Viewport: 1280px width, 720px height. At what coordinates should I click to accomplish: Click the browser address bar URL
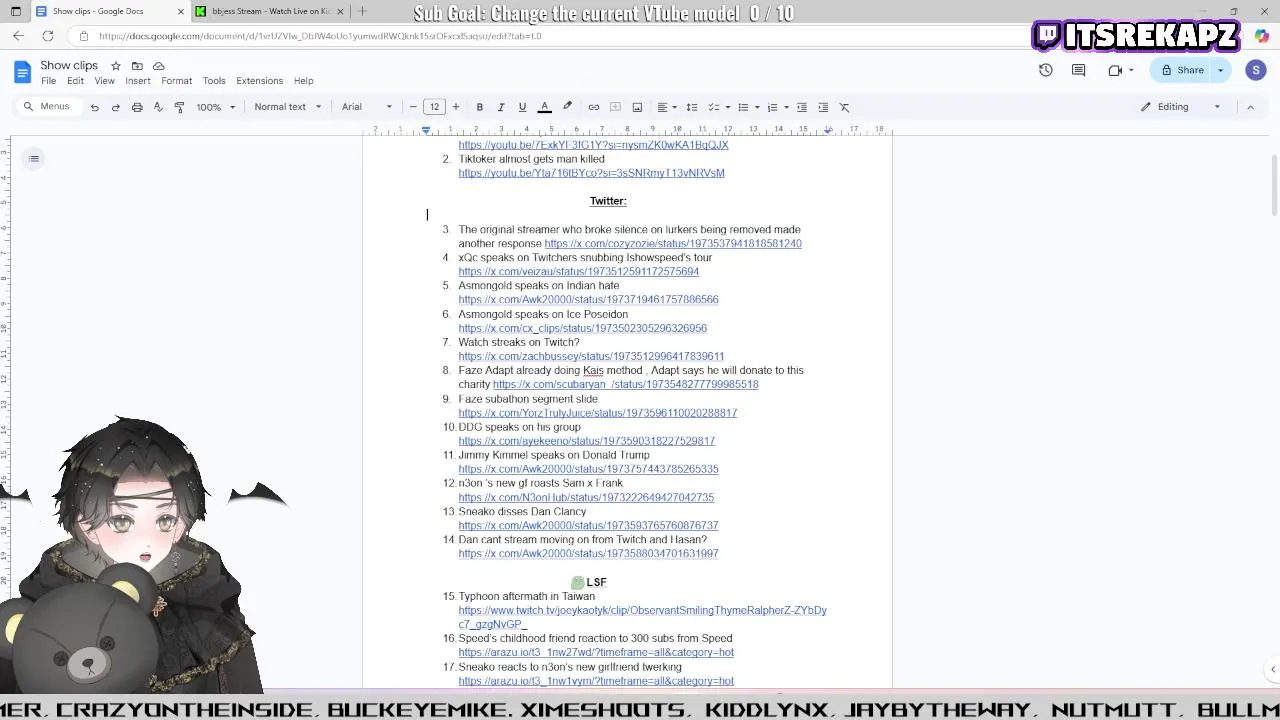[320, 36]
